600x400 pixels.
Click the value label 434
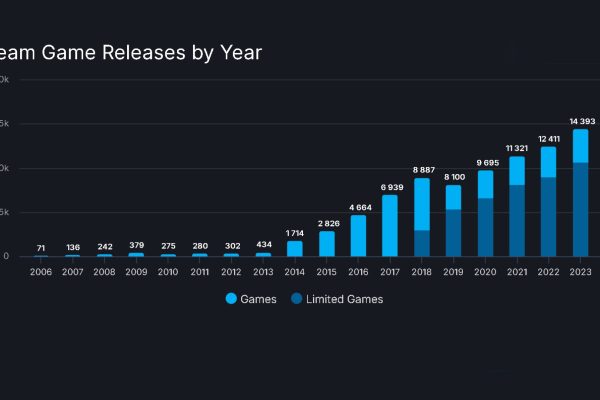pos(264,244)
